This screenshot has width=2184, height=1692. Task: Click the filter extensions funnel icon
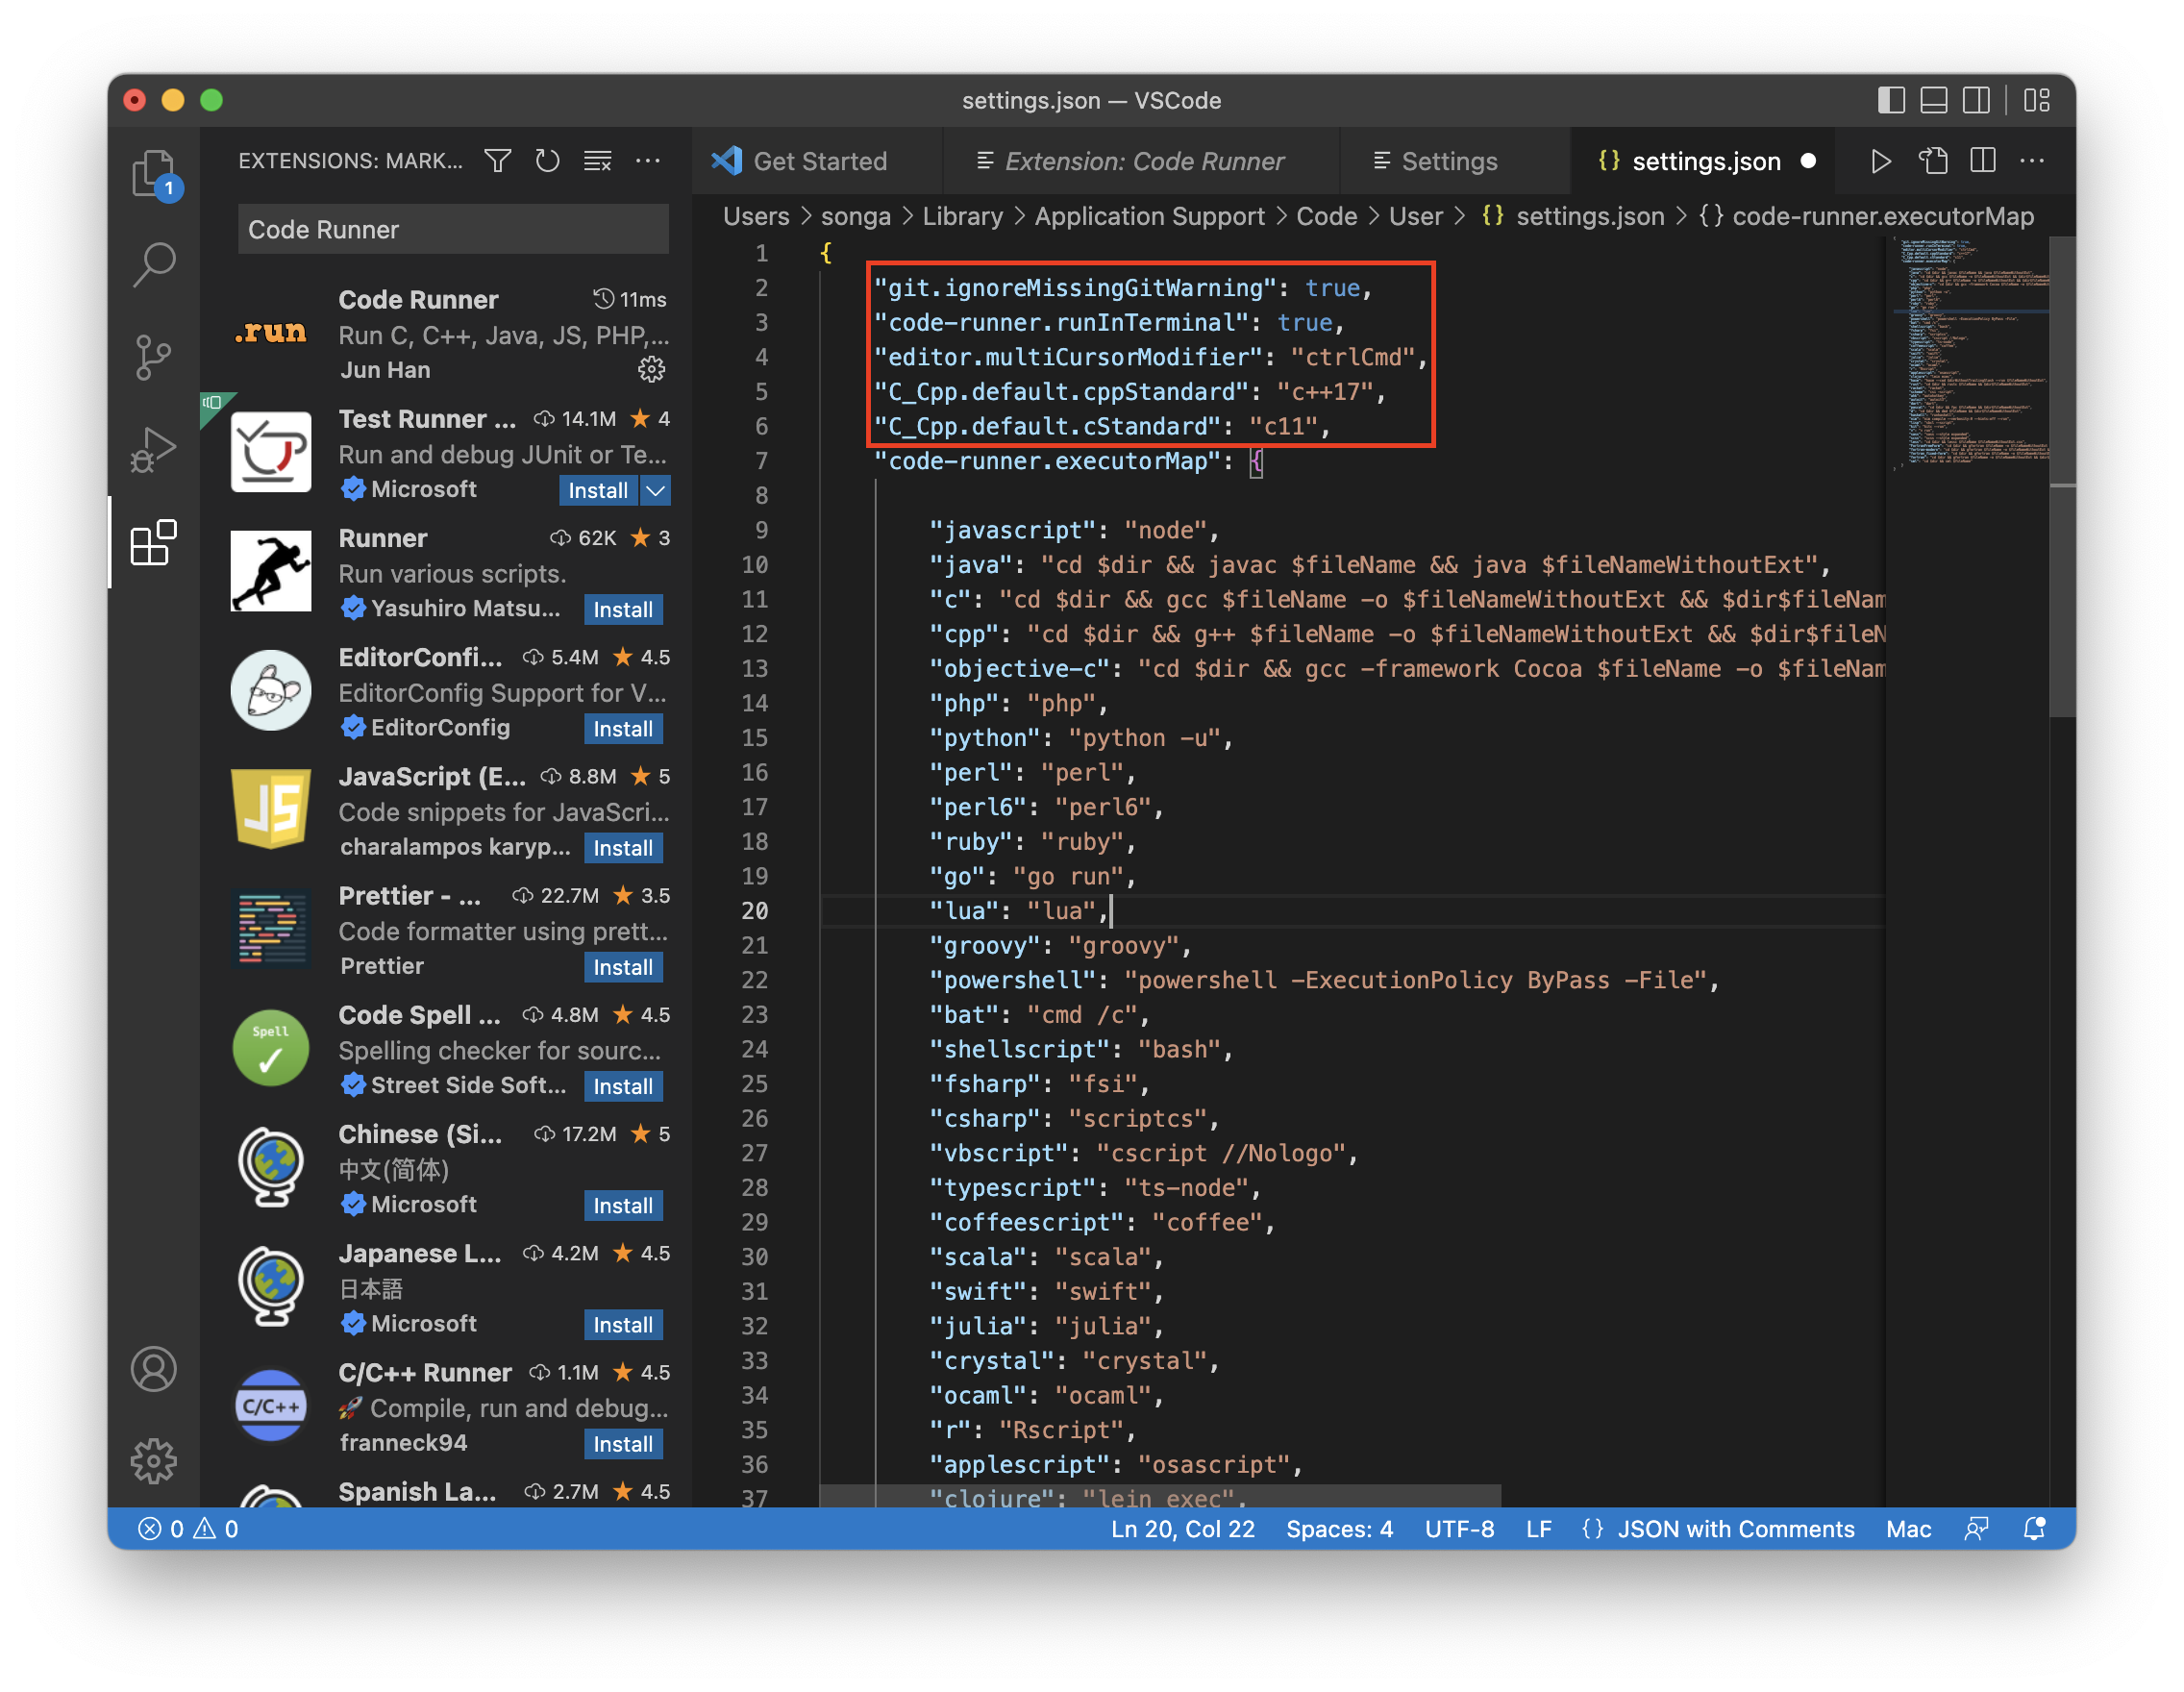497,161
